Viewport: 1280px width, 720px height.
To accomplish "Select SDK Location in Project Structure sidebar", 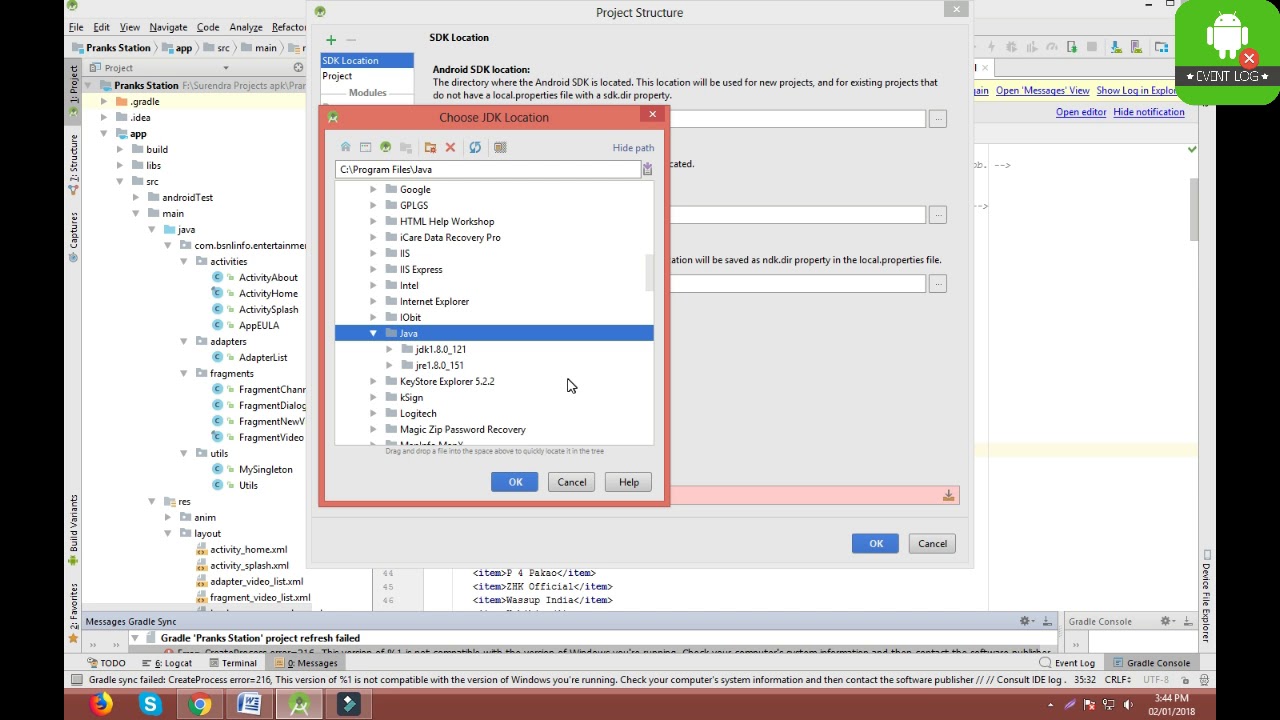I will pos(367,60).
